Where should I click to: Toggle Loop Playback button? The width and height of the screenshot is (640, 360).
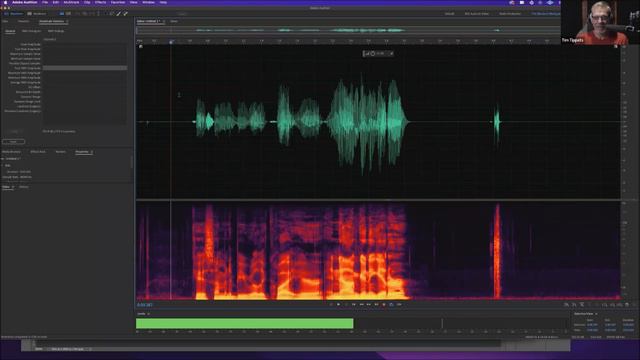[391, 304]
